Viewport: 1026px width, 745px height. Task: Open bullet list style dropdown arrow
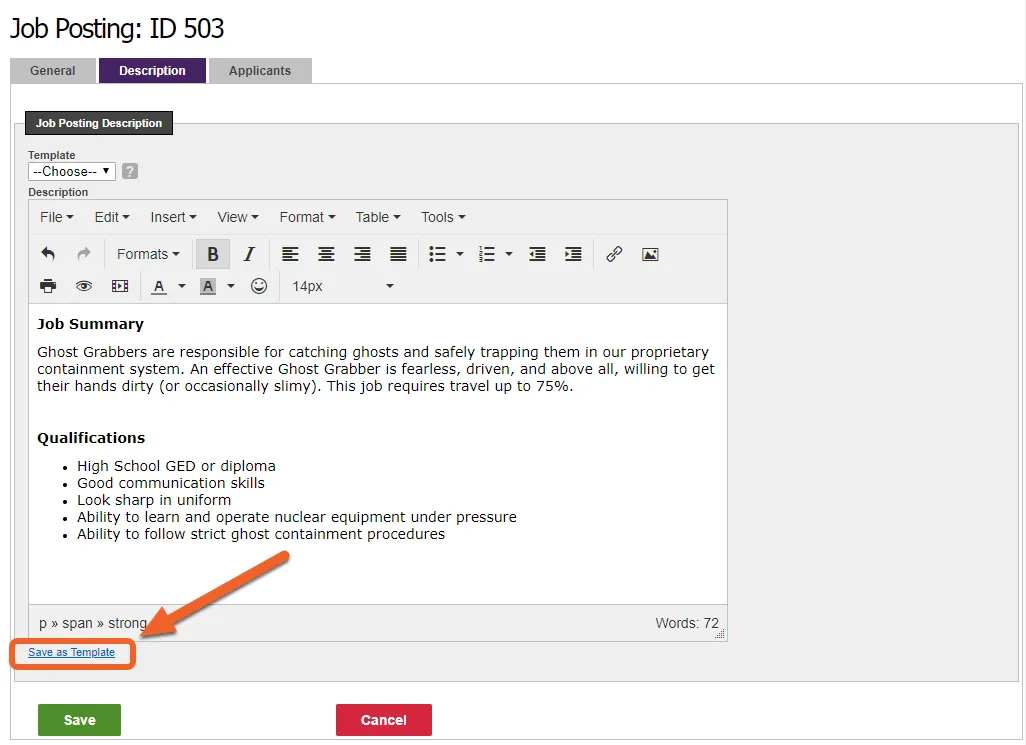click(459, 254)
